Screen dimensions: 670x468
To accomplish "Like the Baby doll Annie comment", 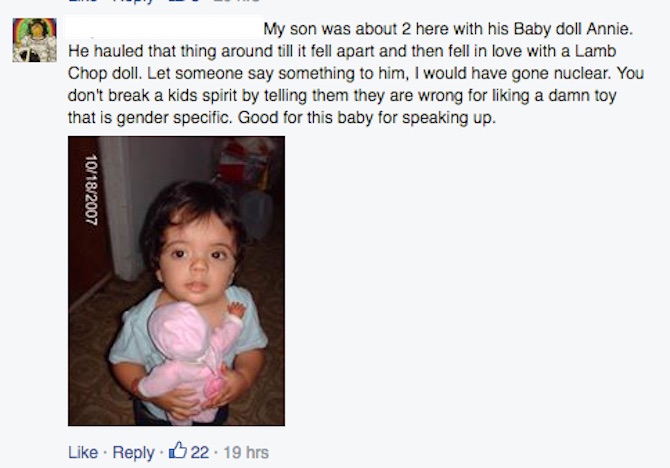I will pos(82,453).
